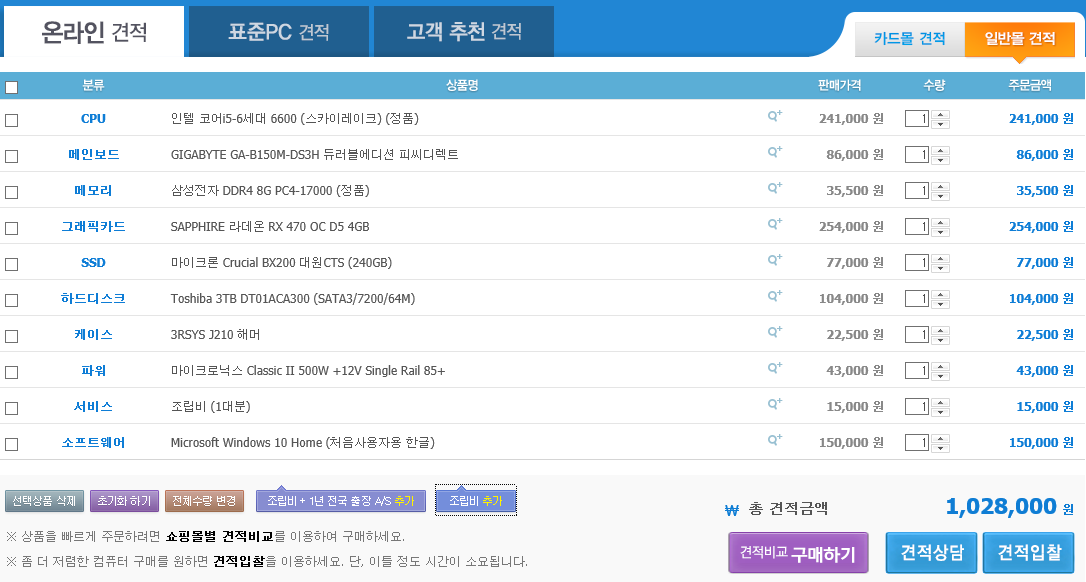The height and width of the screenshot is (582, 1086).
Task: Check the SSD row checkbox
Action: (11, 264)
